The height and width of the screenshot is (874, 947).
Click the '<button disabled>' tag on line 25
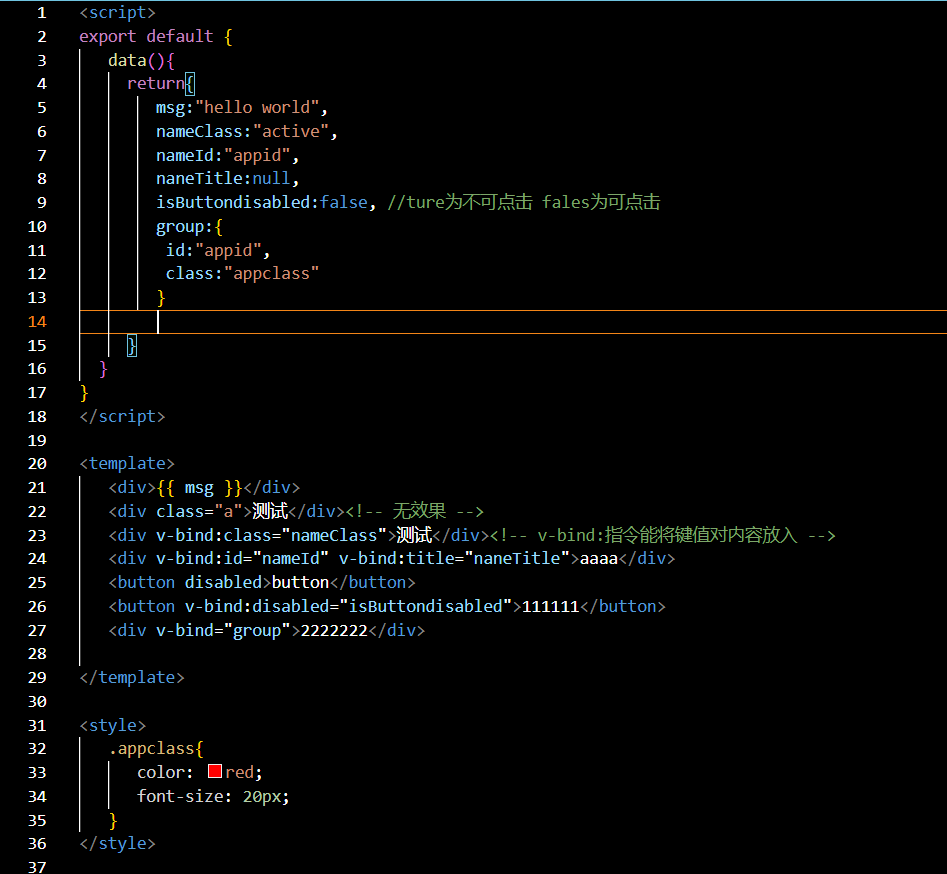pos(190,582)
